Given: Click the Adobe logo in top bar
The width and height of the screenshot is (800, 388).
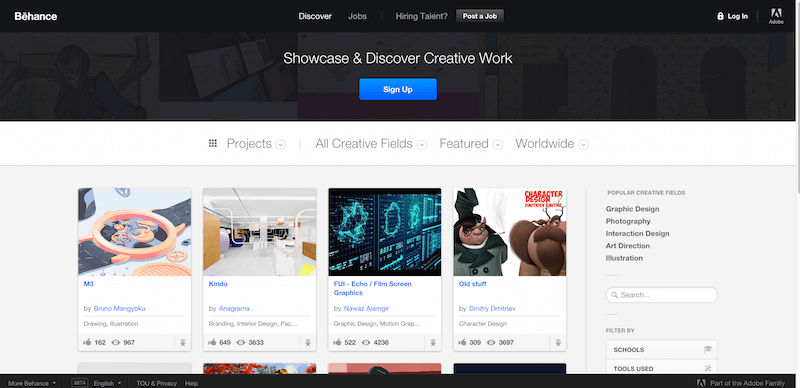Looking at the screenshot, I should (776, 16).
